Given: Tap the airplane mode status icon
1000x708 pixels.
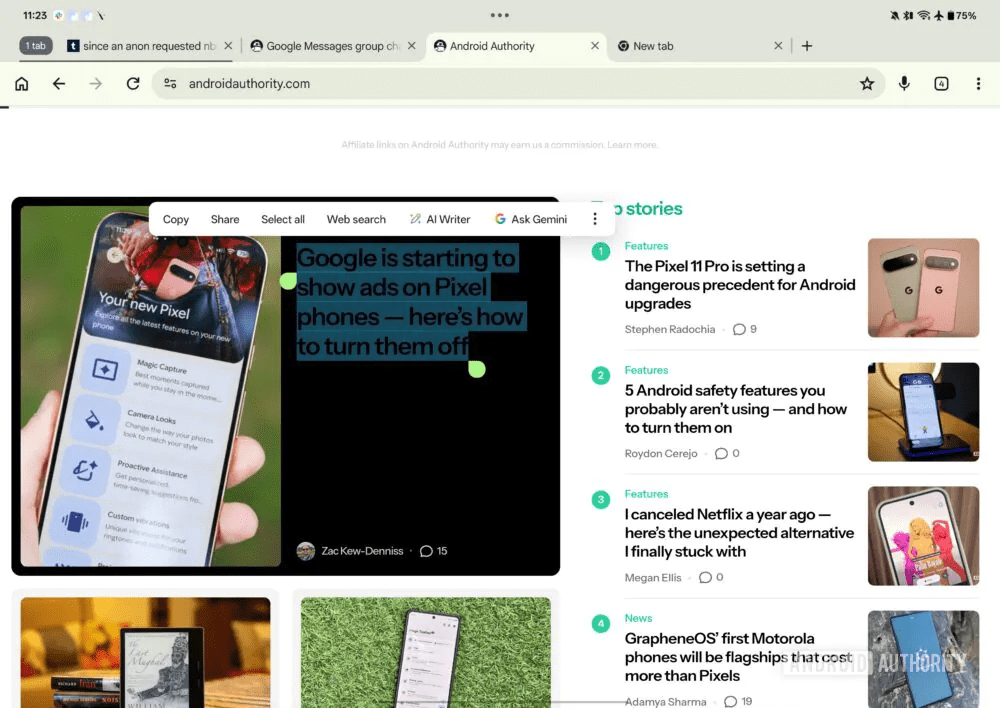Looking at the screenshot, I should [938, 15].
